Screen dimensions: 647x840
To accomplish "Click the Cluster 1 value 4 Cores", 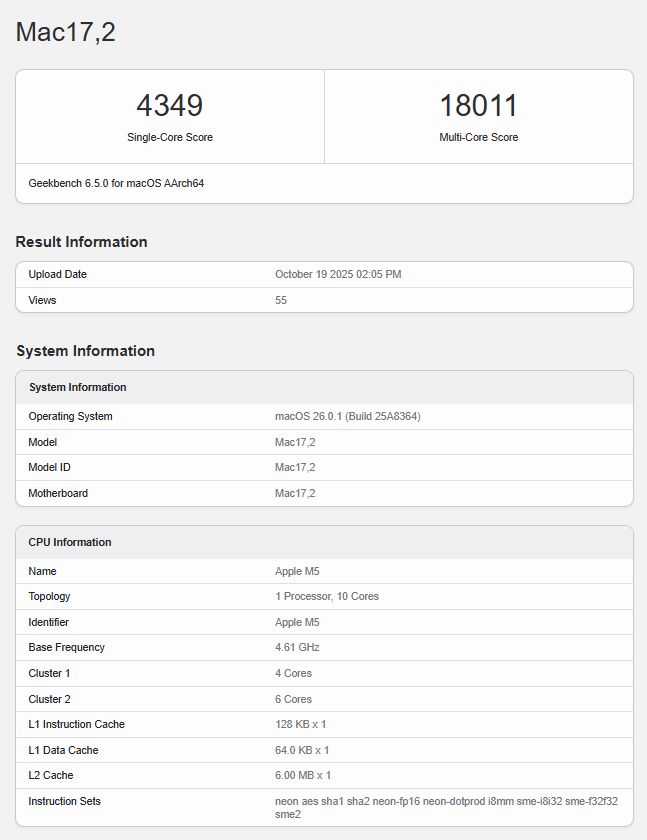I will (x=293, y=673).
